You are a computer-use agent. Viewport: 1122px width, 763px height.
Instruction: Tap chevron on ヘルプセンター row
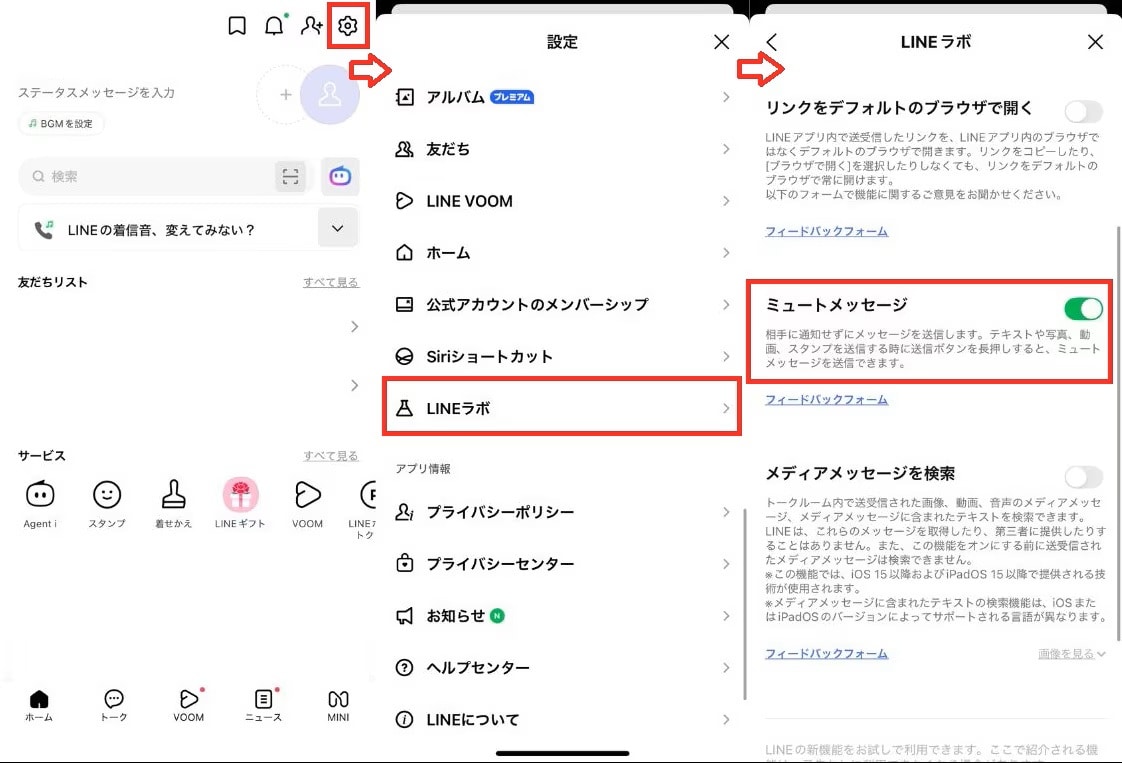pyautogui.click(x=726, y=668)
